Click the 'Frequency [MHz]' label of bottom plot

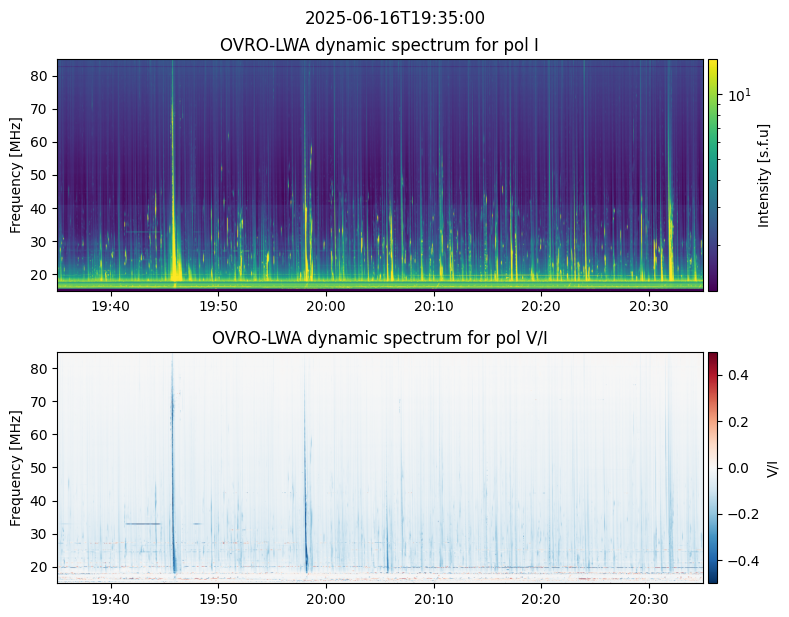[16, 467]
